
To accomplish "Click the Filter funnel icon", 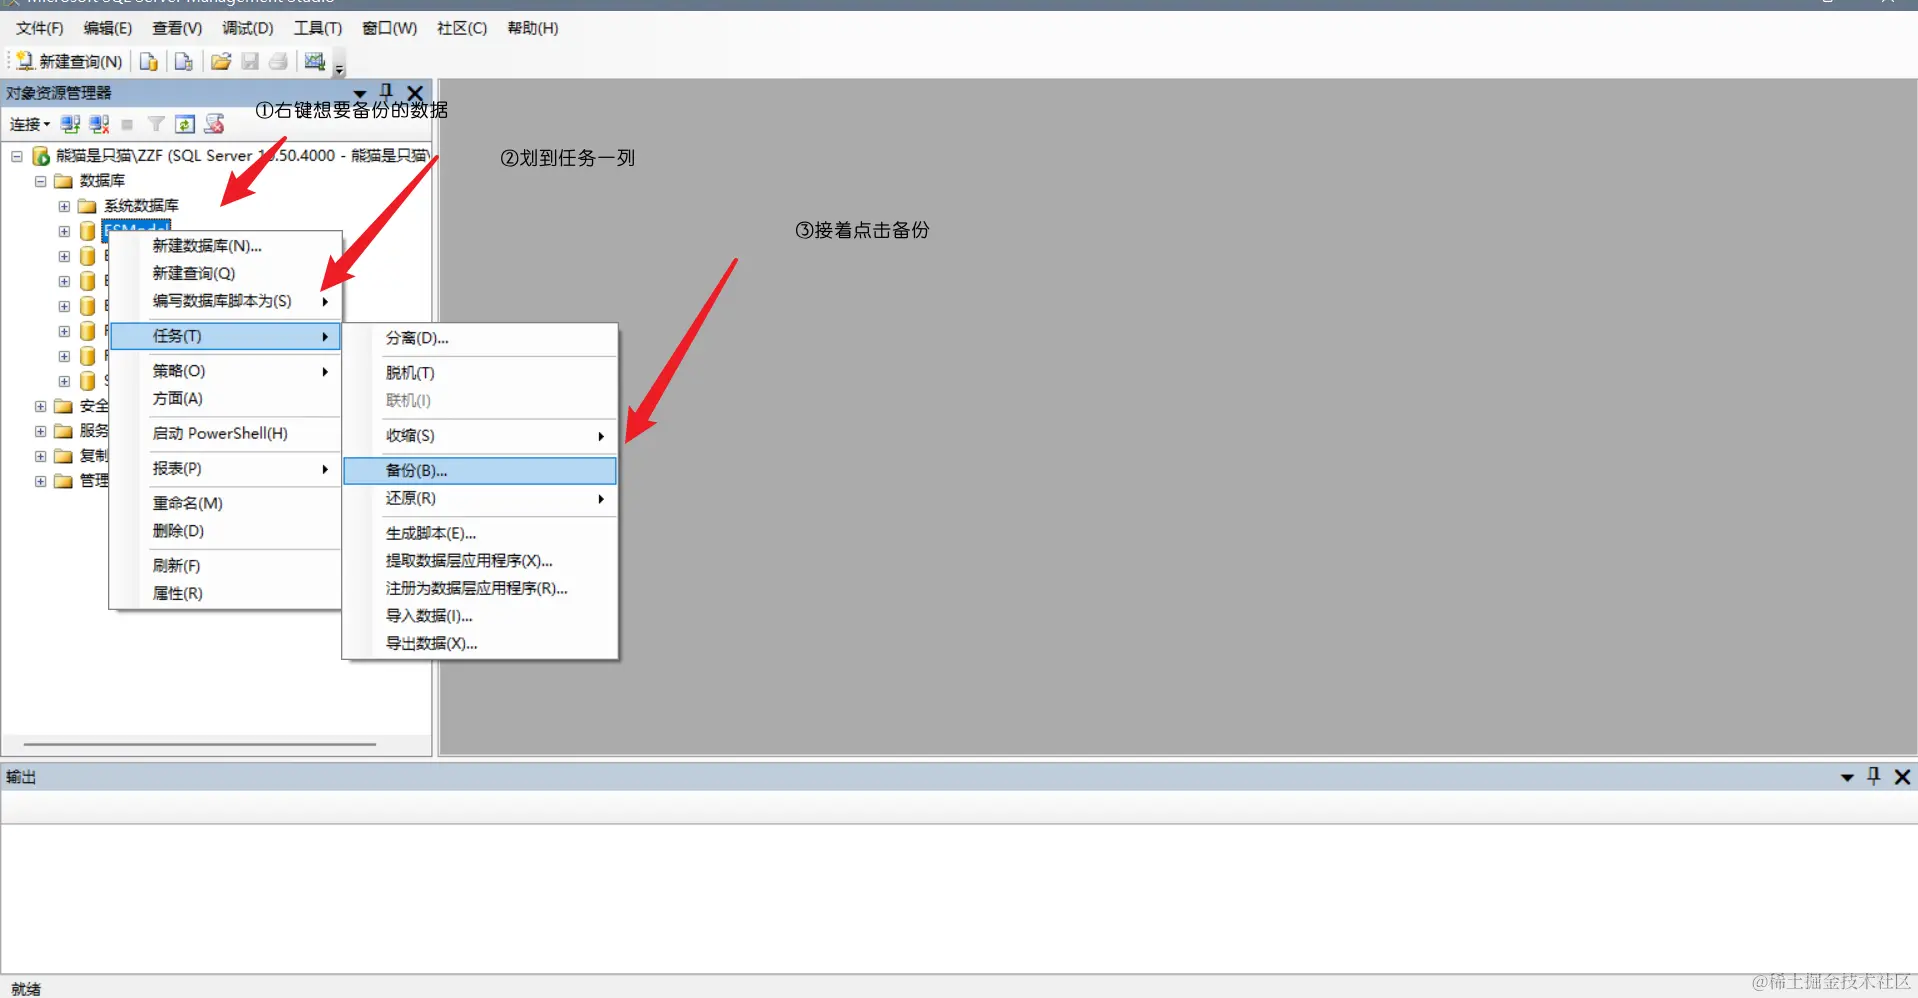I will point(156,124).
